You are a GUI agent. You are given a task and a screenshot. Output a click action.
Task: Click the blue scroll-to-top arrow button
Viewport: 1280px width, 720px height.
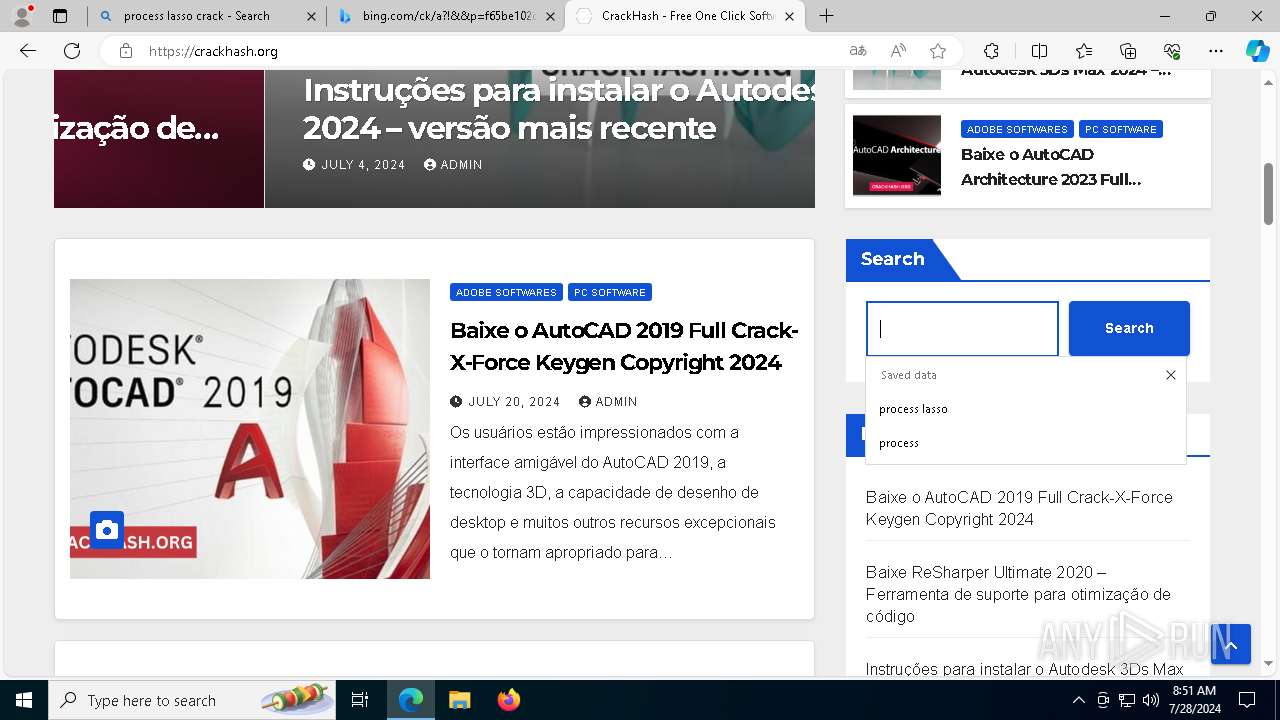[x=1231, y=645]
